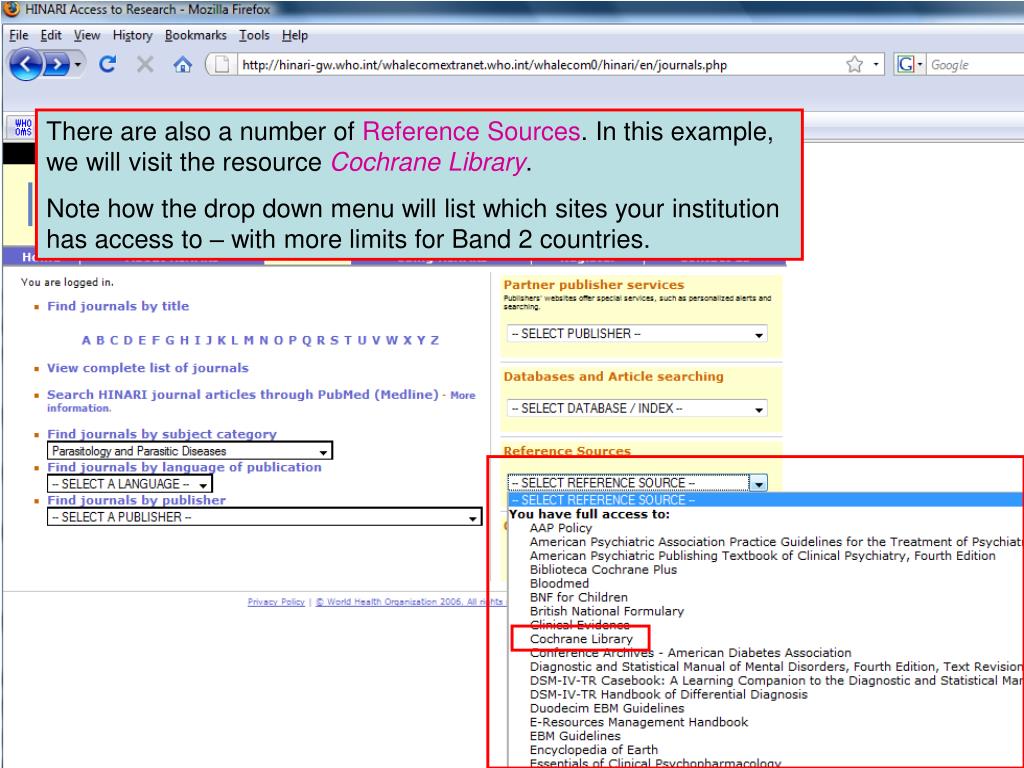This screenshot has height=768, width=1024.
Task: Choose the highlighted SELECT REFERENCE SOURCE option
Action: point(765,500)
